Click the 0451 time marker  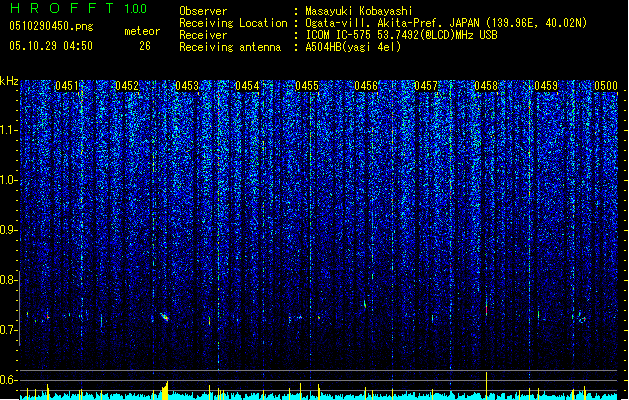tap(67, 86)
